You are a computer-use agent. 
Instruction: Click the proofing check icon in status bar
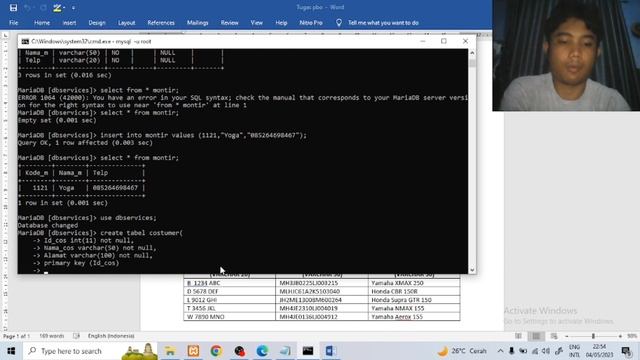point(76,336)
